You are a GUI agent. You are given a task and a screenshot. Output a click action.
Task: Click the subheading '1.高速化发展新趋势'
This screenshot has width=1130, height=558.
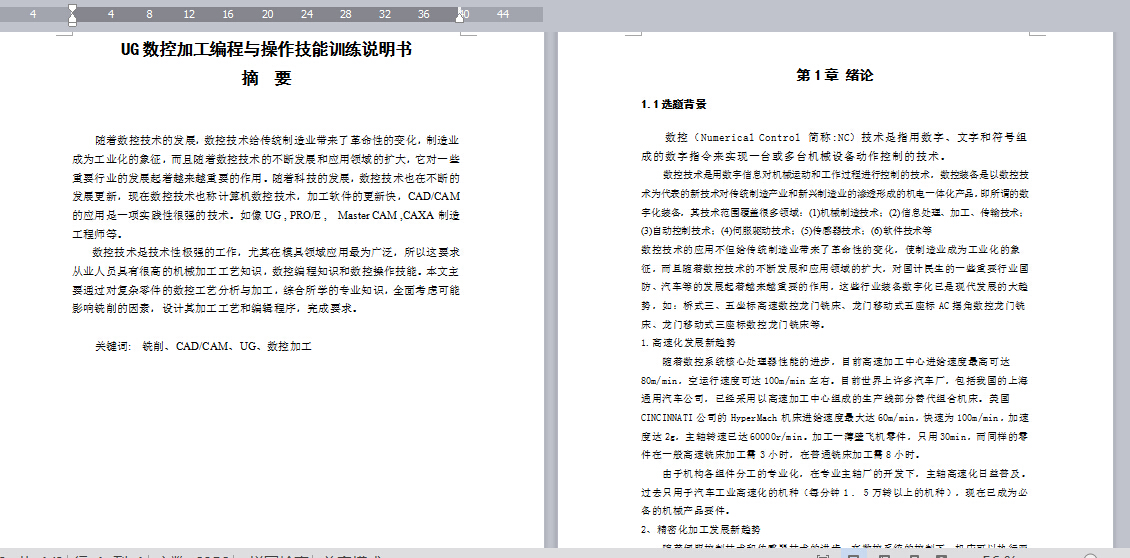[x=688, y=342]
